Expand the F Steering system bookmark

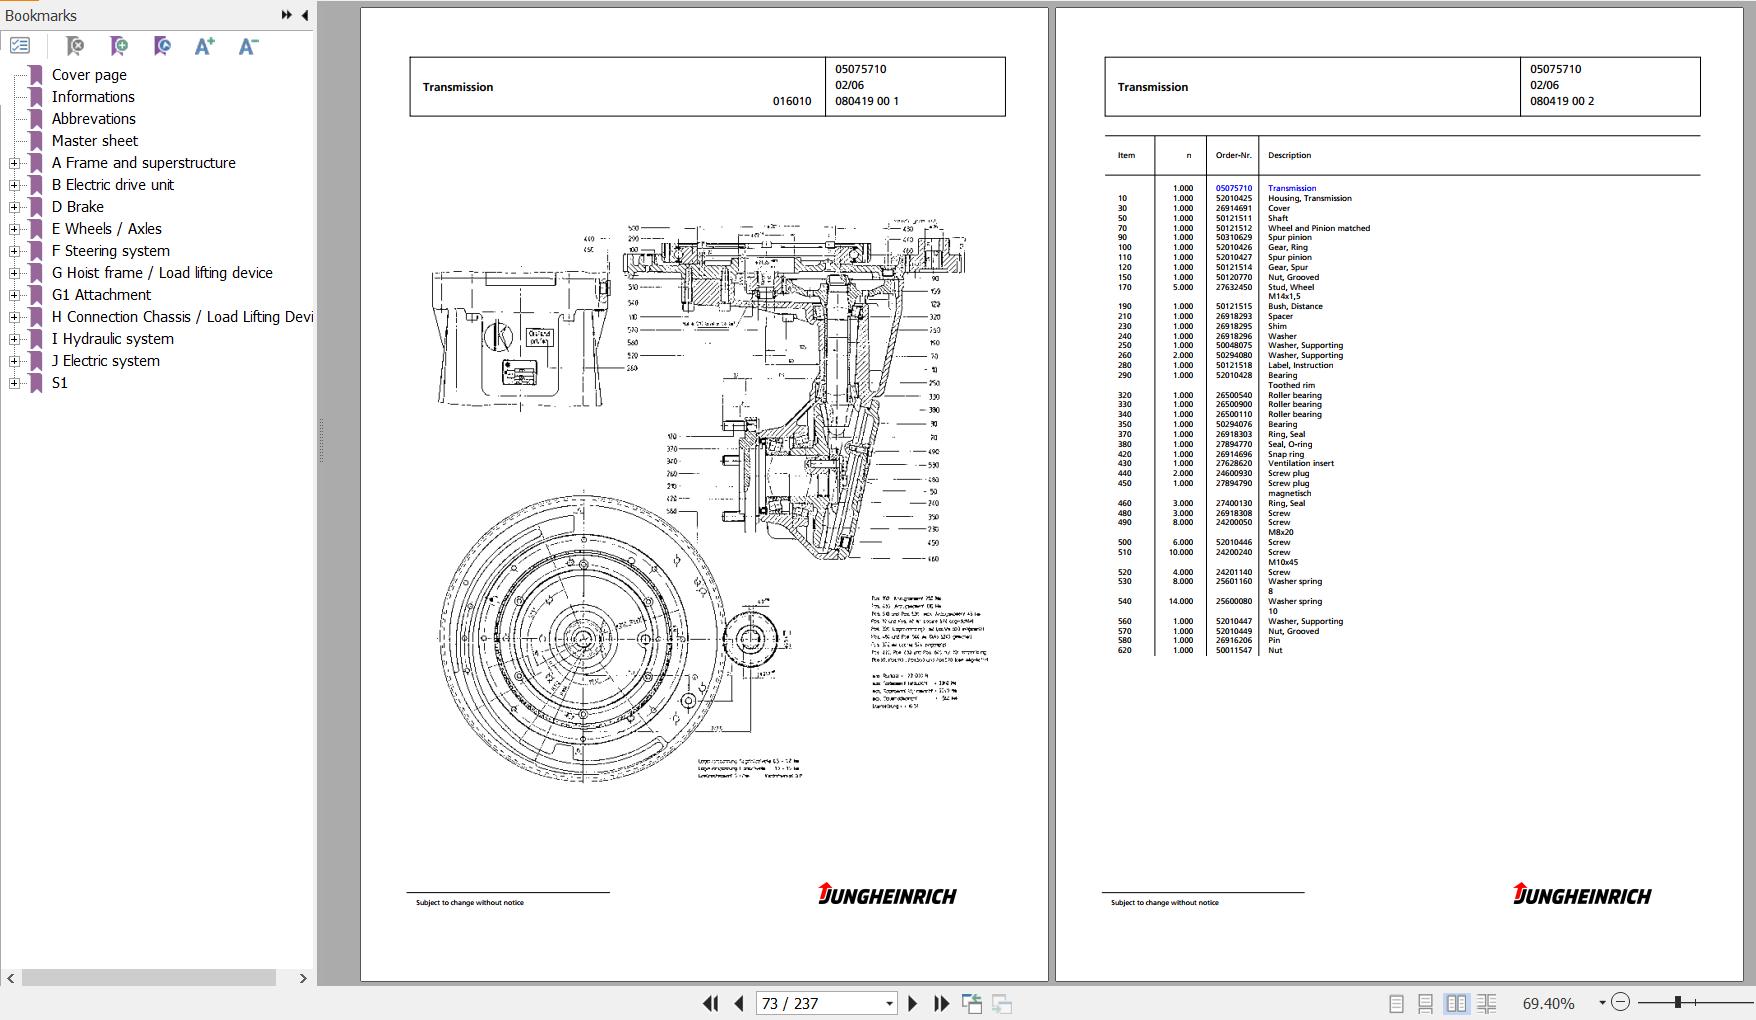click(x=14, y=251)
